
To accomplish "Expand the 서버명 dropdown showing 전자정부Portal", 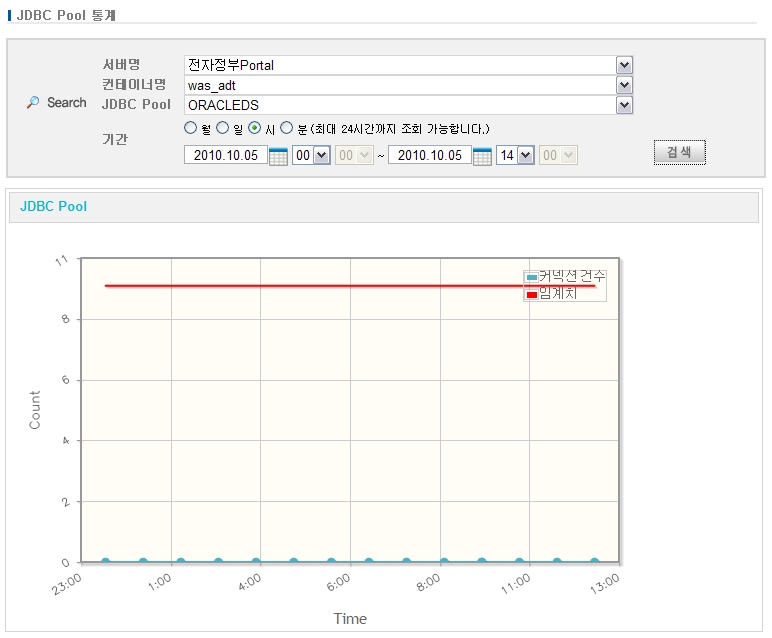I will [x=624, y=65].
